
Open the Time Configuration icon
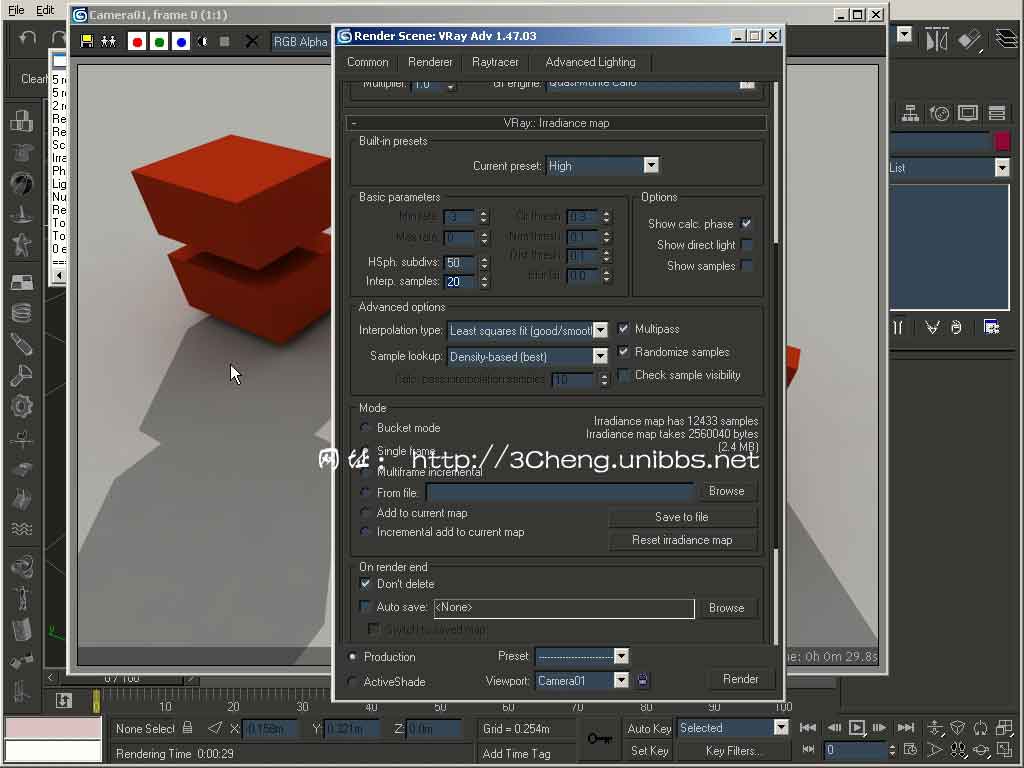click(910, 750)
